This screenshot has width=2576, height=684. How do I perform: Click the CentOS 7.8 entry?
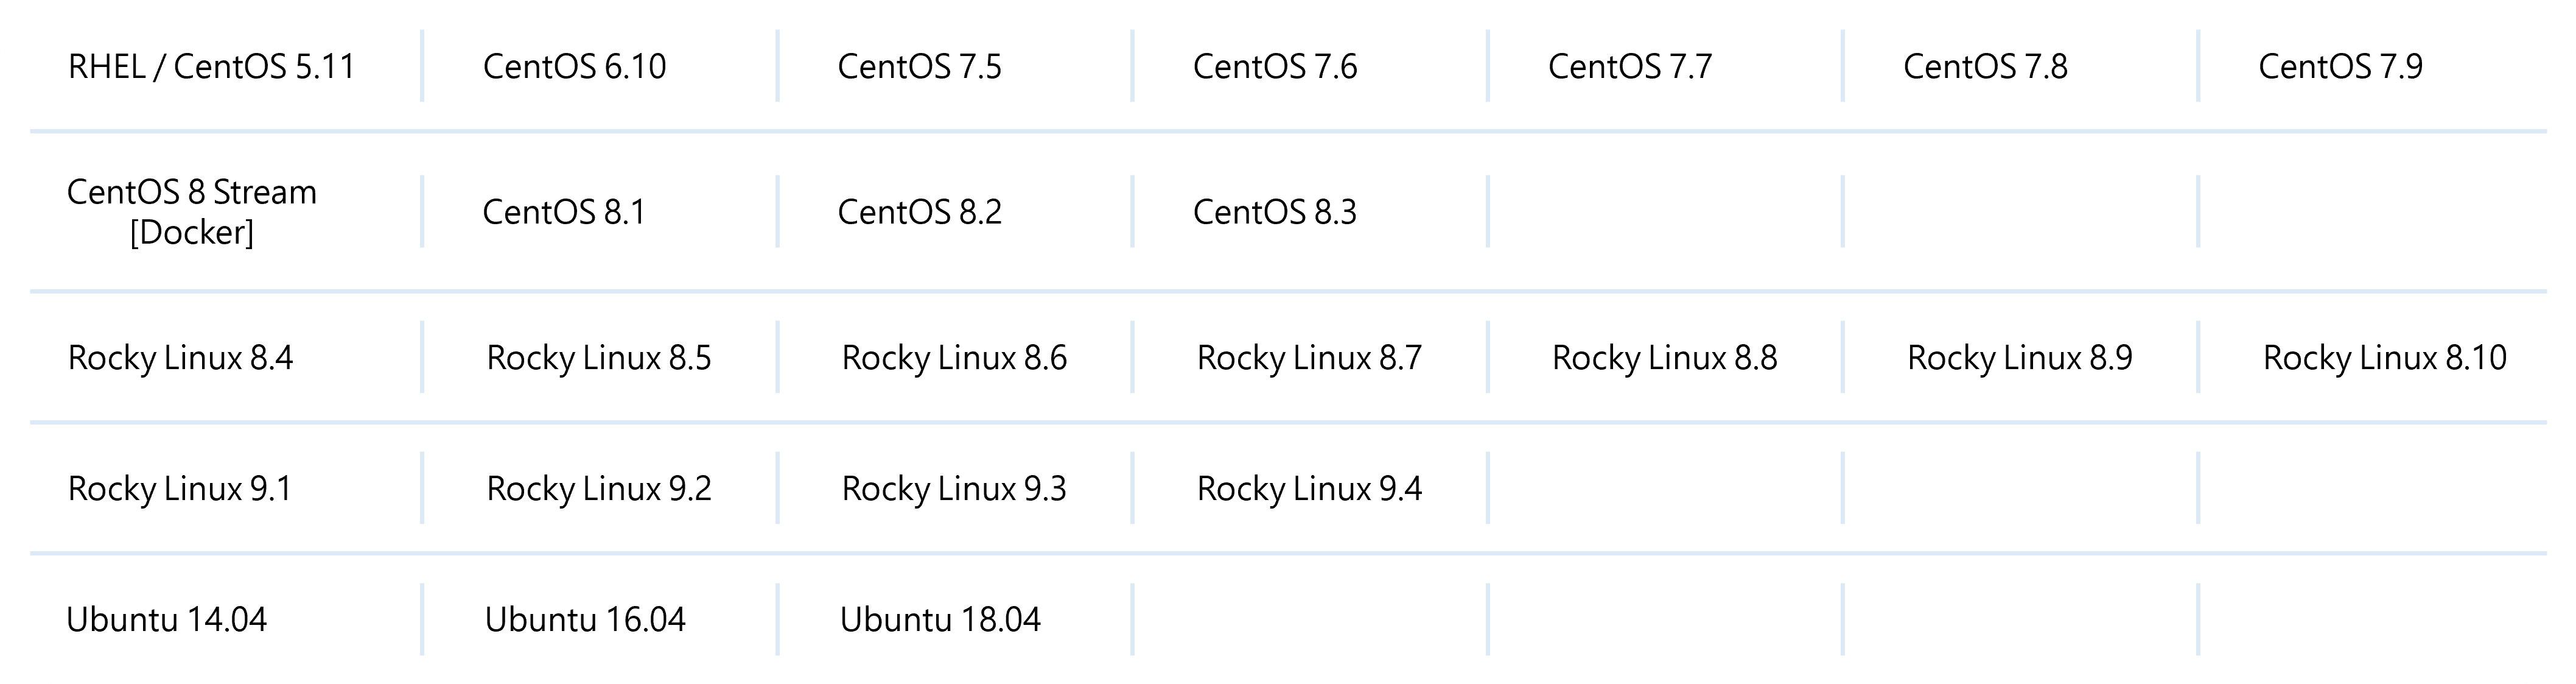tap(1985, 66)
